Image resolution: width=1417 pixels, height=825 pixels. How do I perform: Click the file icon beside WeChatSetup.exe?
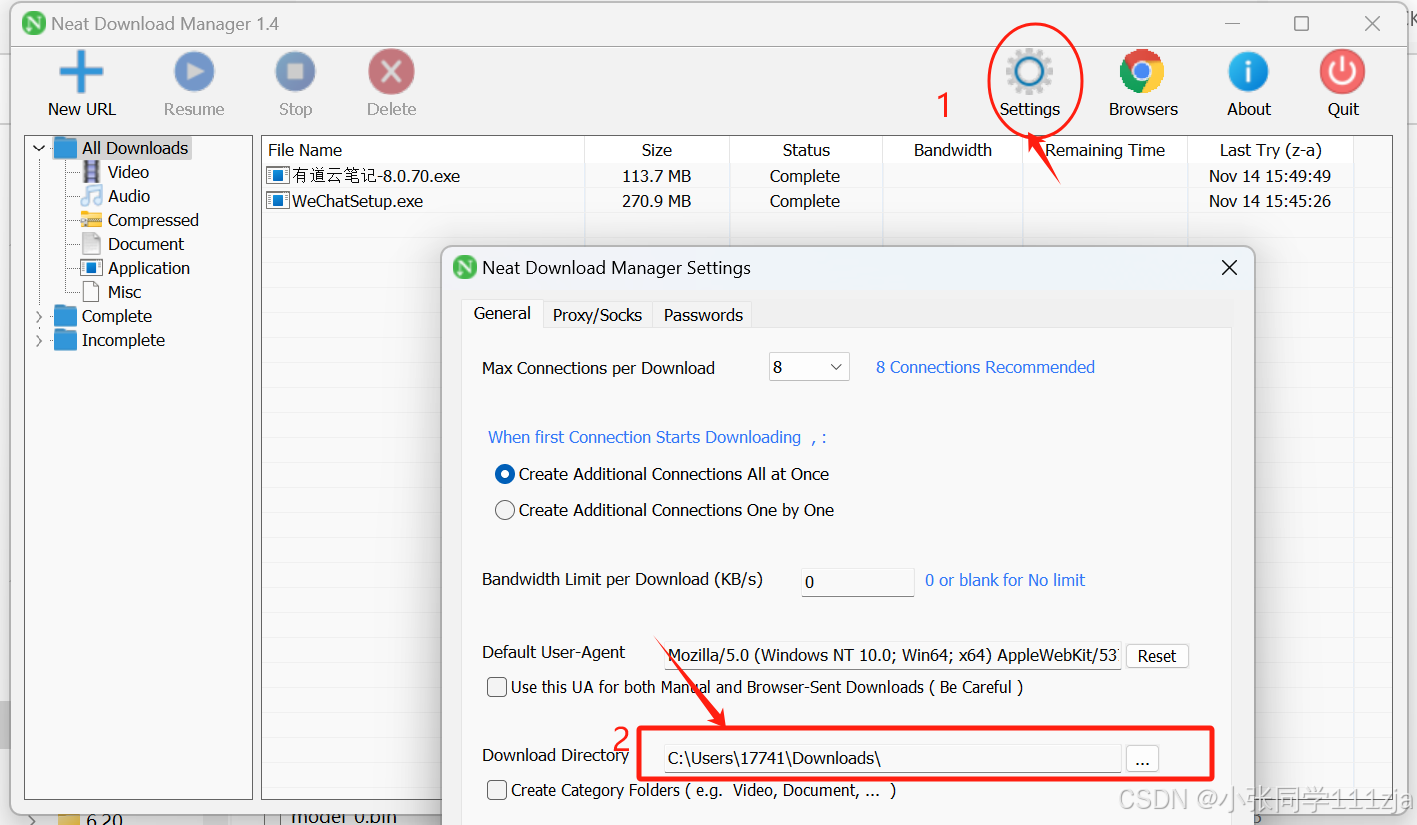[x=277, y=201]
